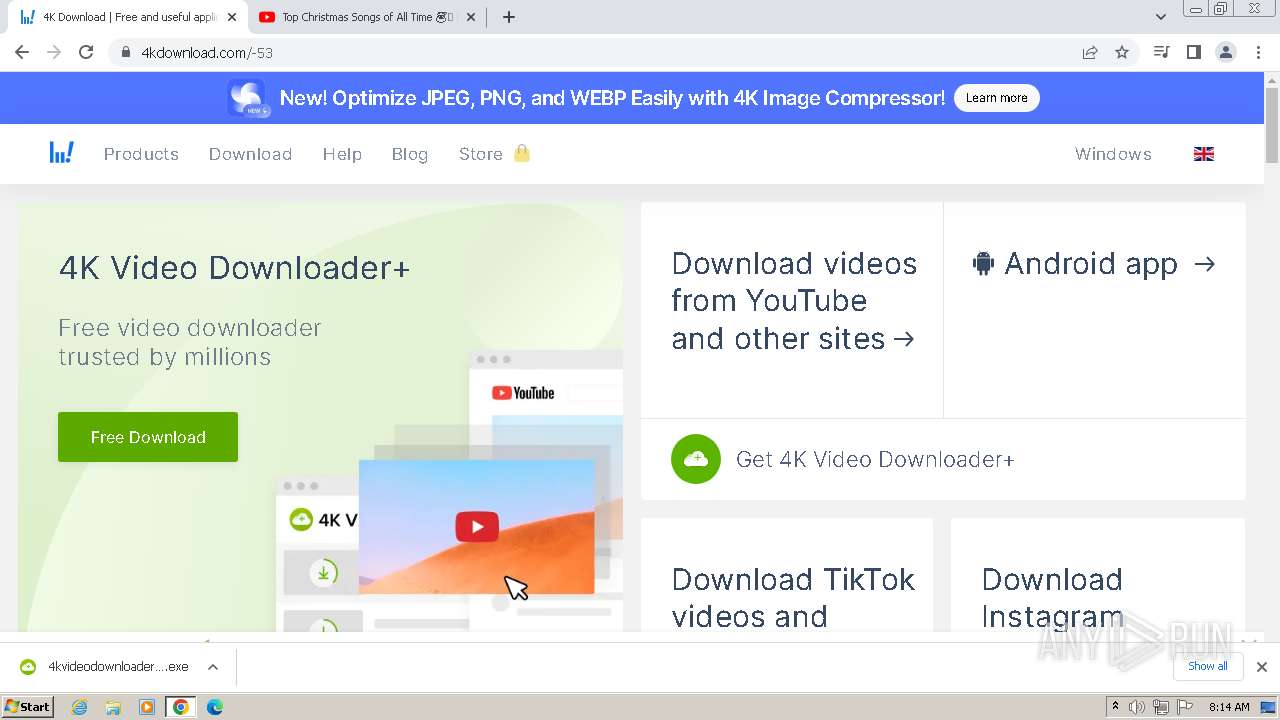Viewport: 1280px width, 720px height.
Task: Open Download Instagram card
Action: (x=1098, y=575)
